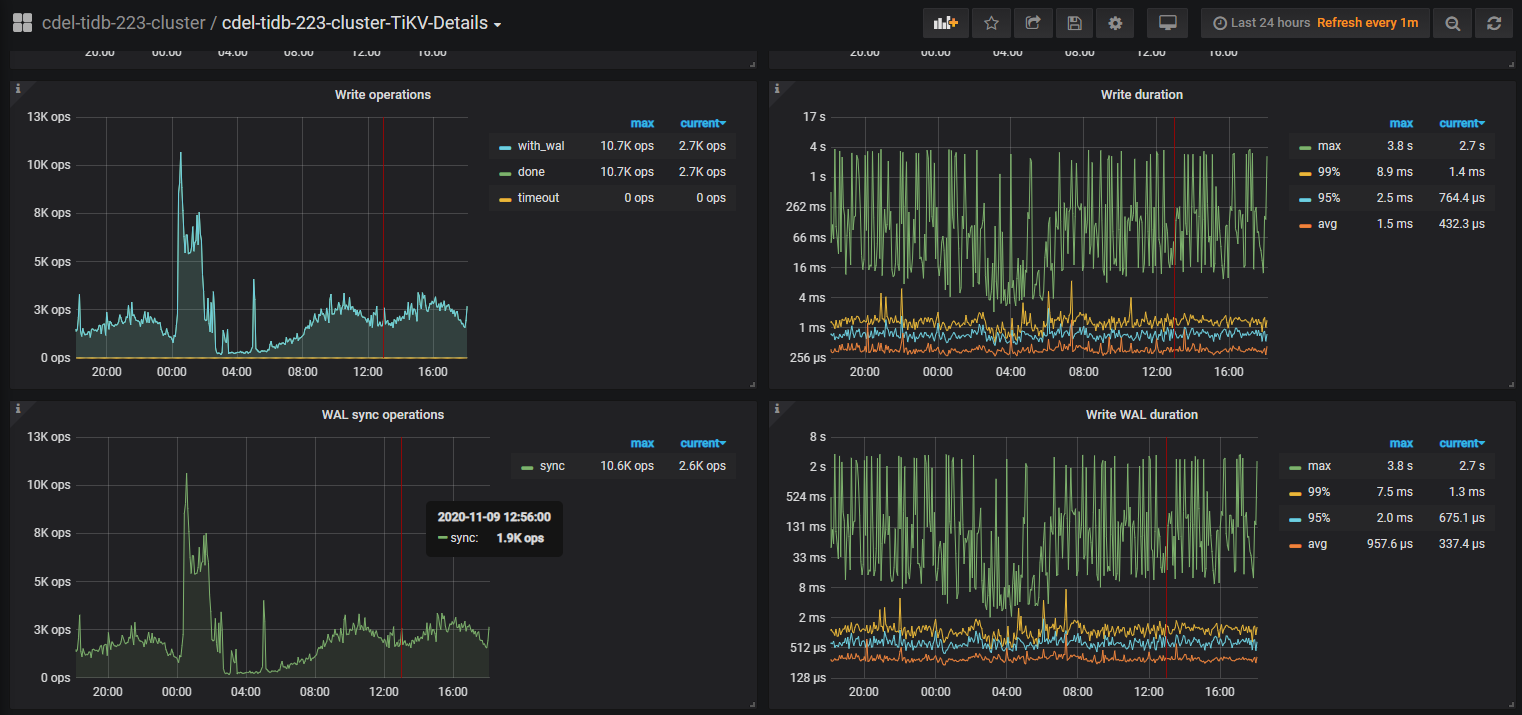Toggle the with_wal series in legend
This screenshot has width=1522, height=715.
540,146
